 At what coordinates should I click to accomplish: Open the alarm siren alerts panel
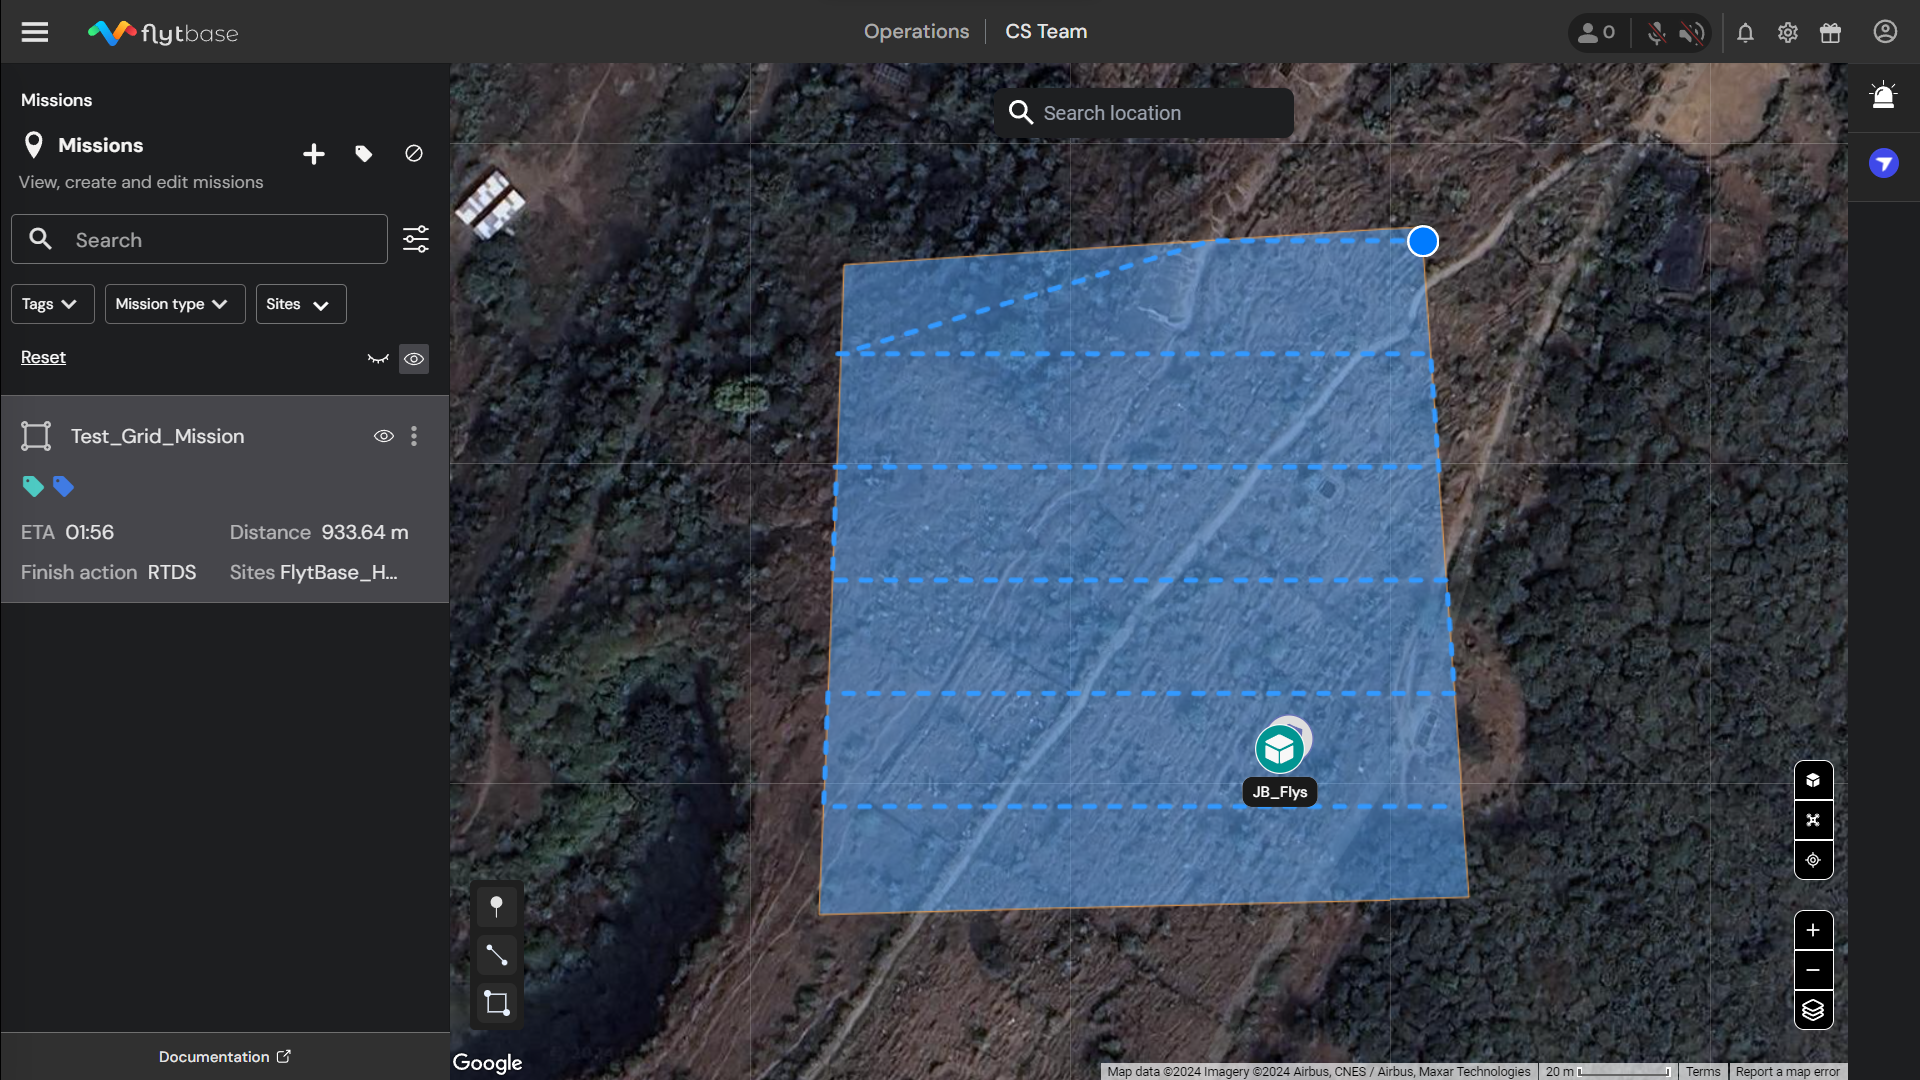[x=1883, y=96]
